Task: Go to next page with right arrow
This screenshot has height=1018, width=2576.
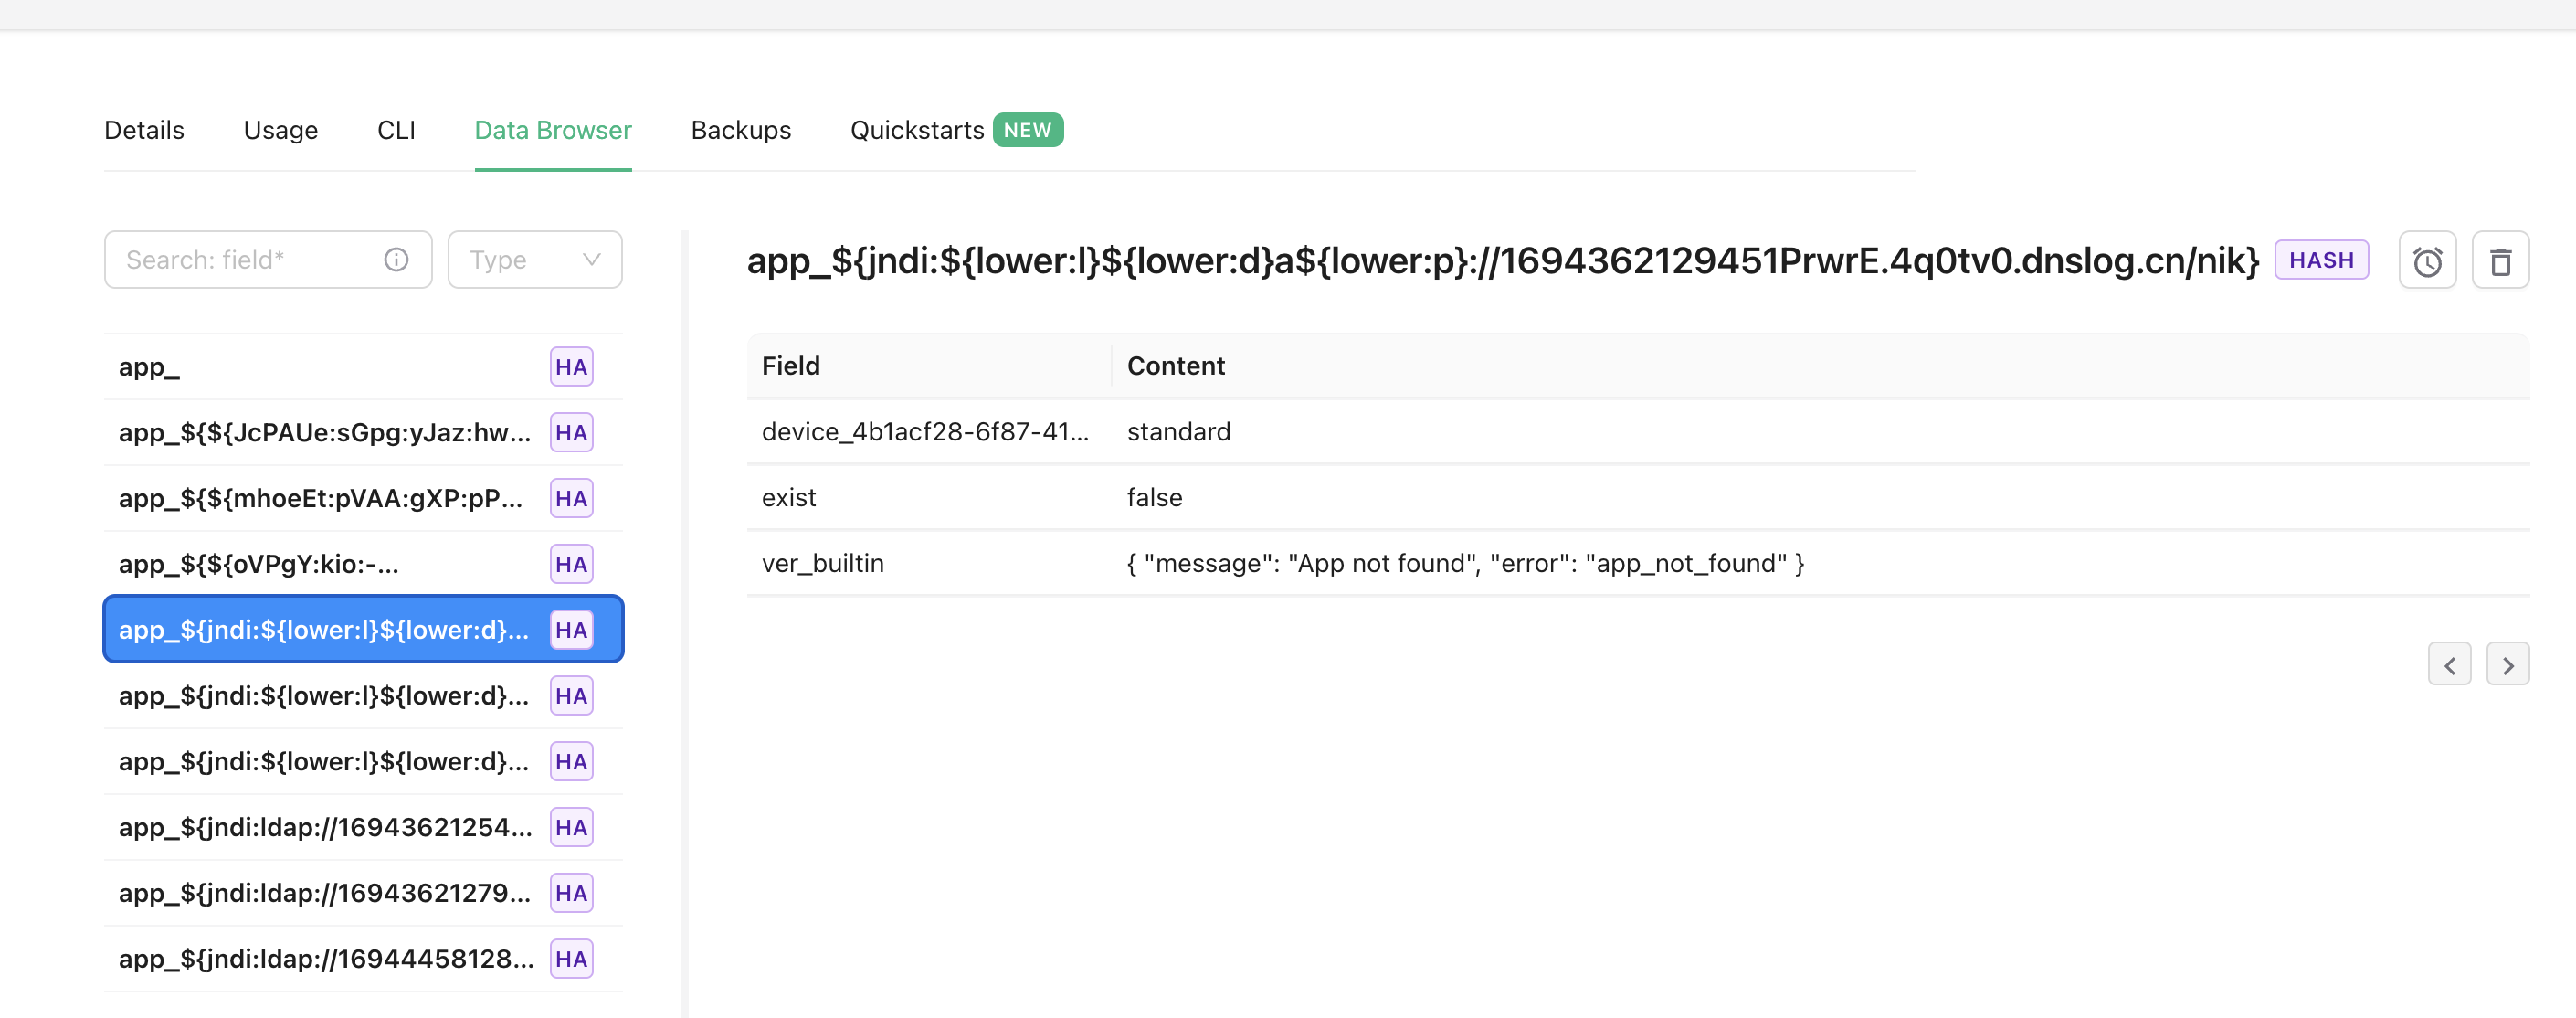Action: 2508,664
